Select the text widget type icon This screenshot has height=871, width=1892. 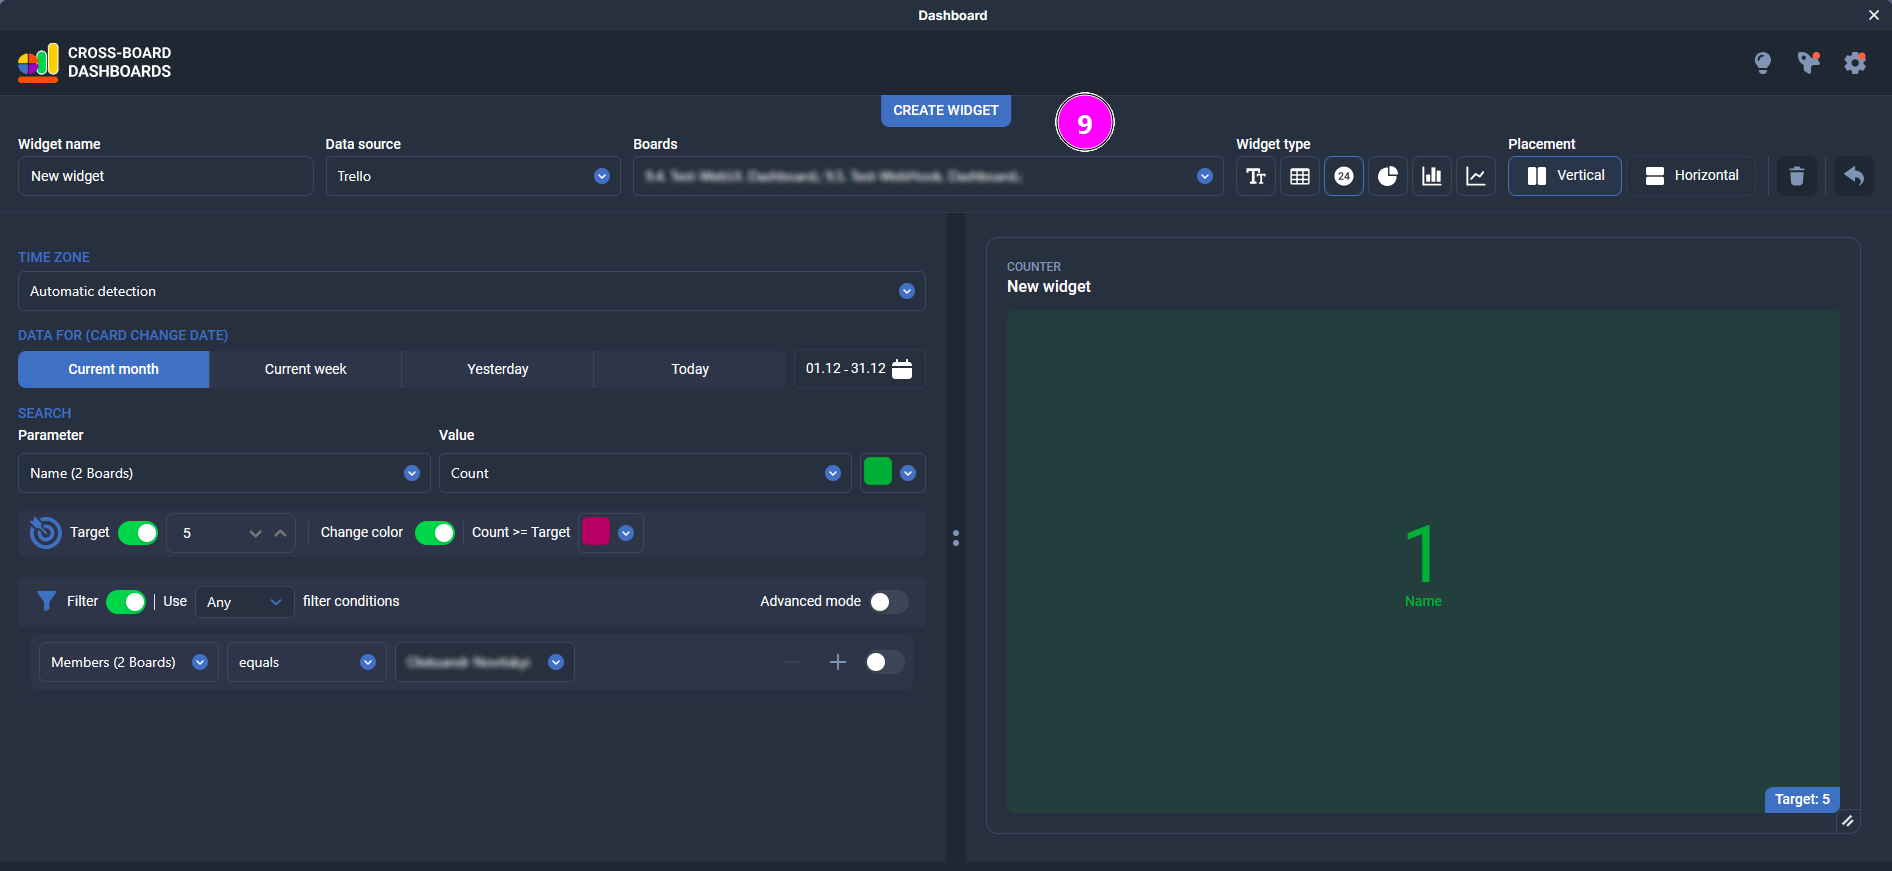click(x=1255, y=176)
